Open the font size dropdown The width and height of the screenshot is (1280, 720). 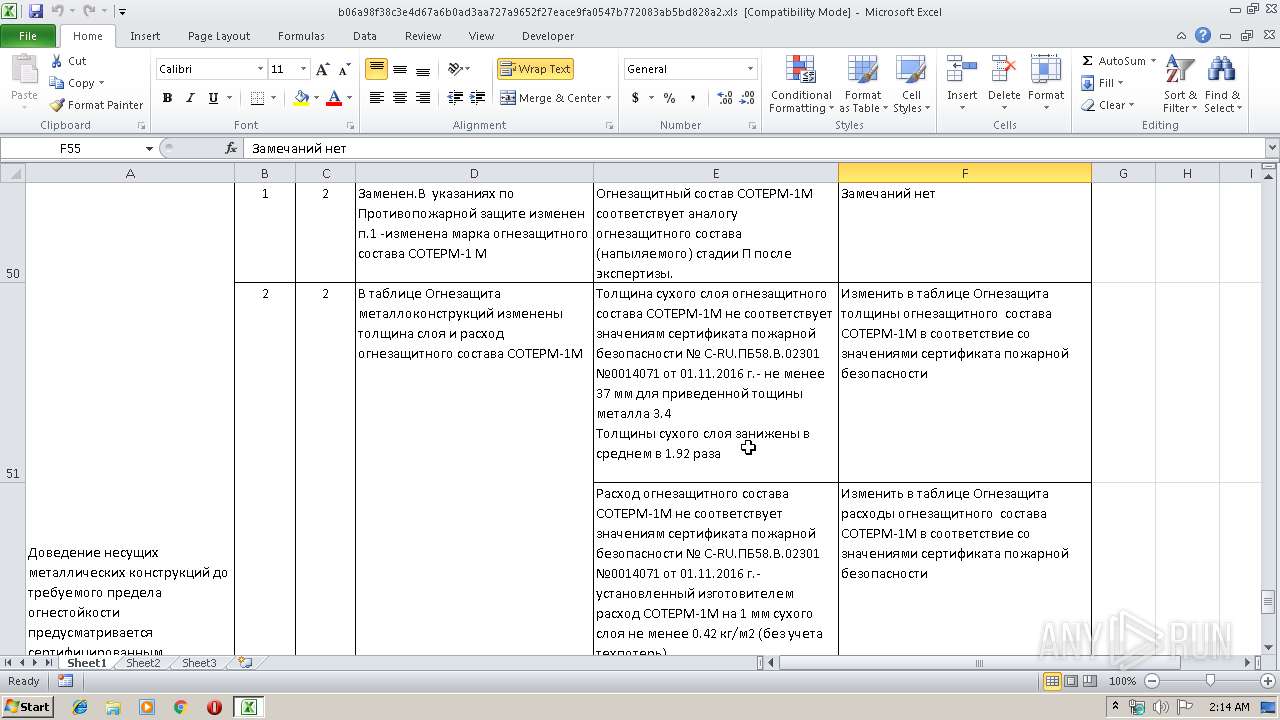(304, 69)
